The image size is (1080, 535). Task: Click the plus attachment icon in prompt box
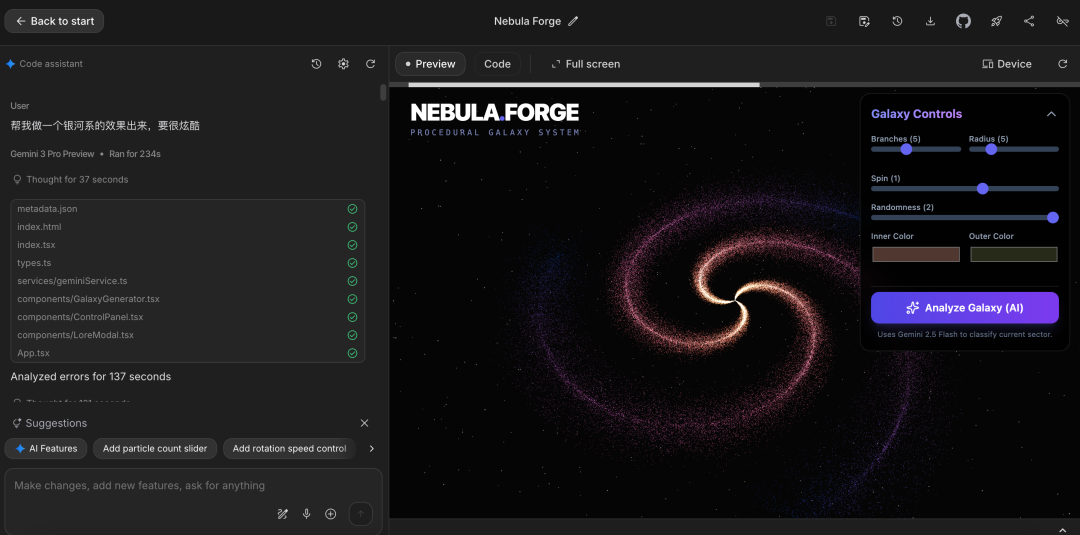click(331, 514)
